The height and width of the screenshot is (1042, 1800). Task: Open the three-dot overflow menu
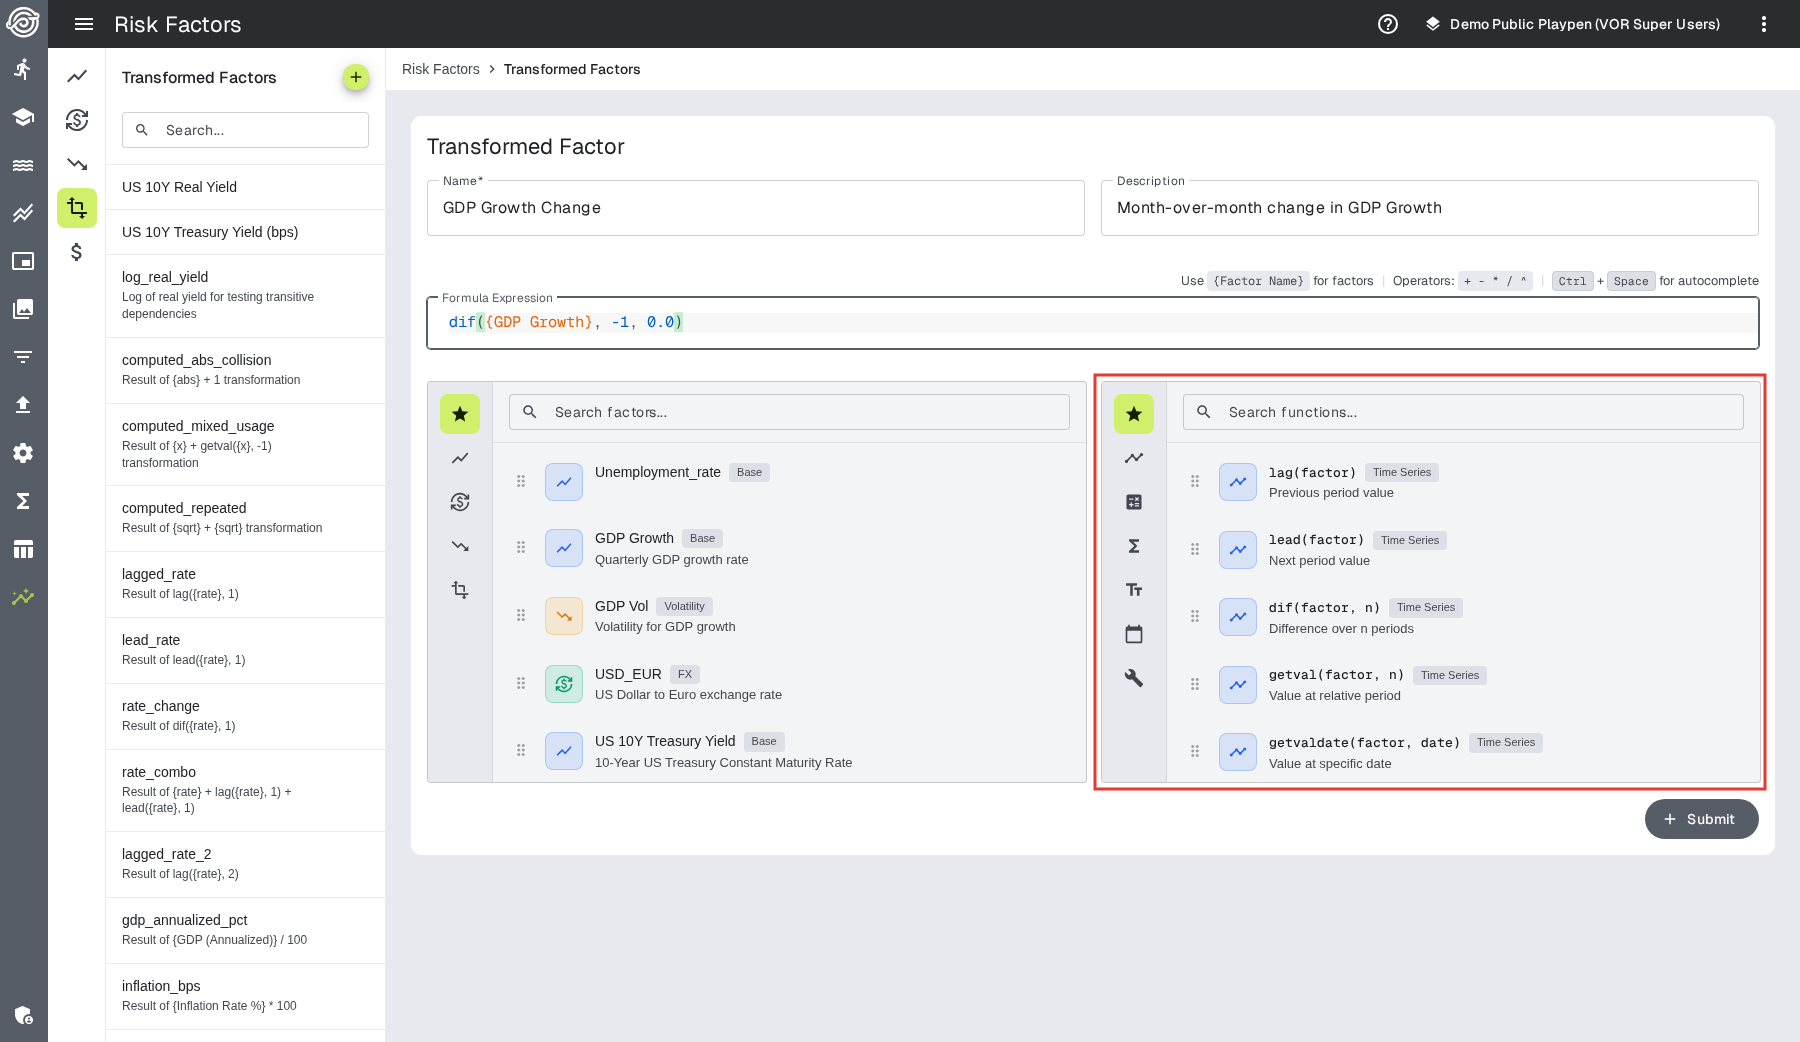tap(1763, 24)
